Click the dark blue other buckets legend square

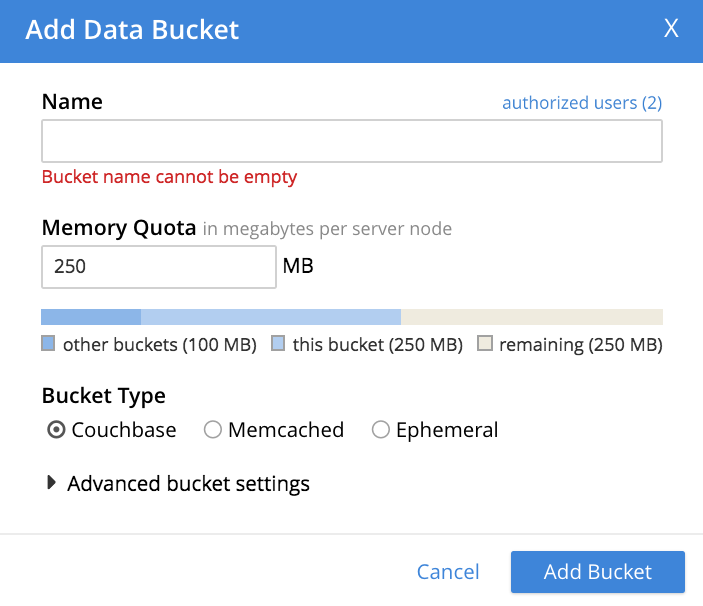tap(48, 345)
